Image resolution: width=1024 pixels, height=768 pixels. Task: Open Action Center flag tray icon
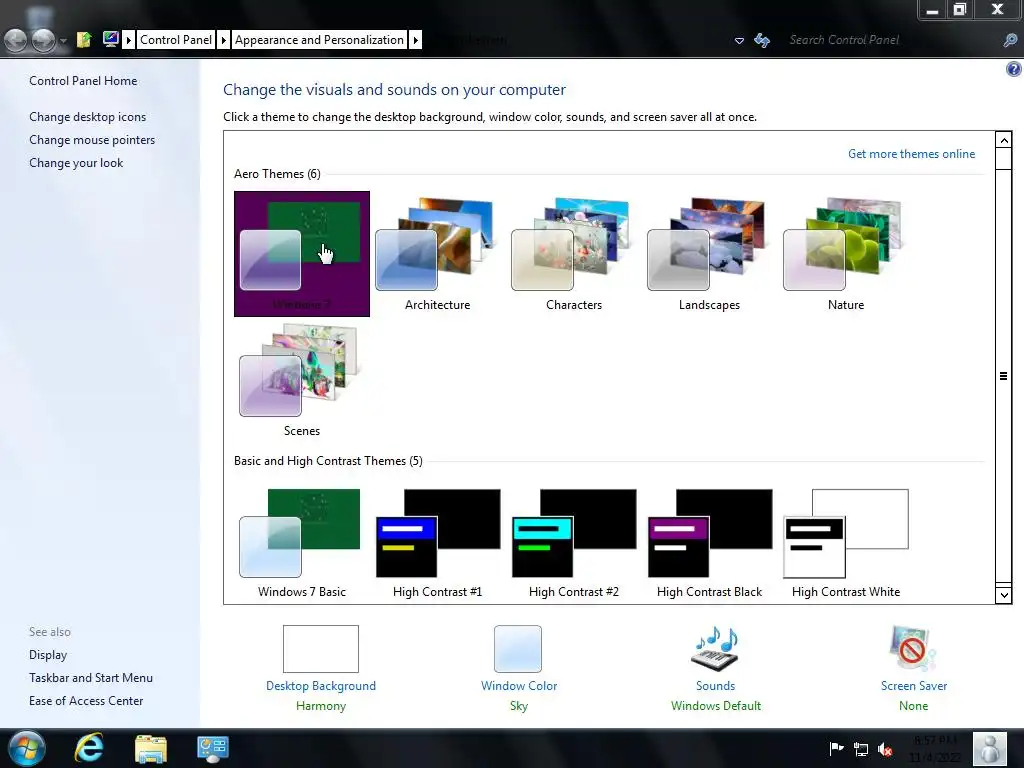836,749
